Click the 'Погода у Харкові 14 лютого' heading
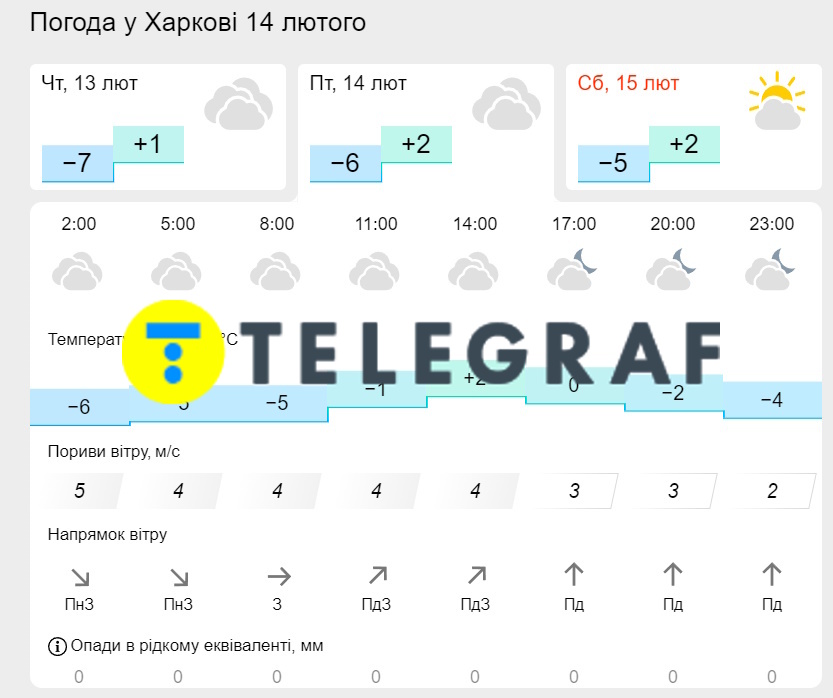This screenshot has width=833, height=698. coord(198,22)
